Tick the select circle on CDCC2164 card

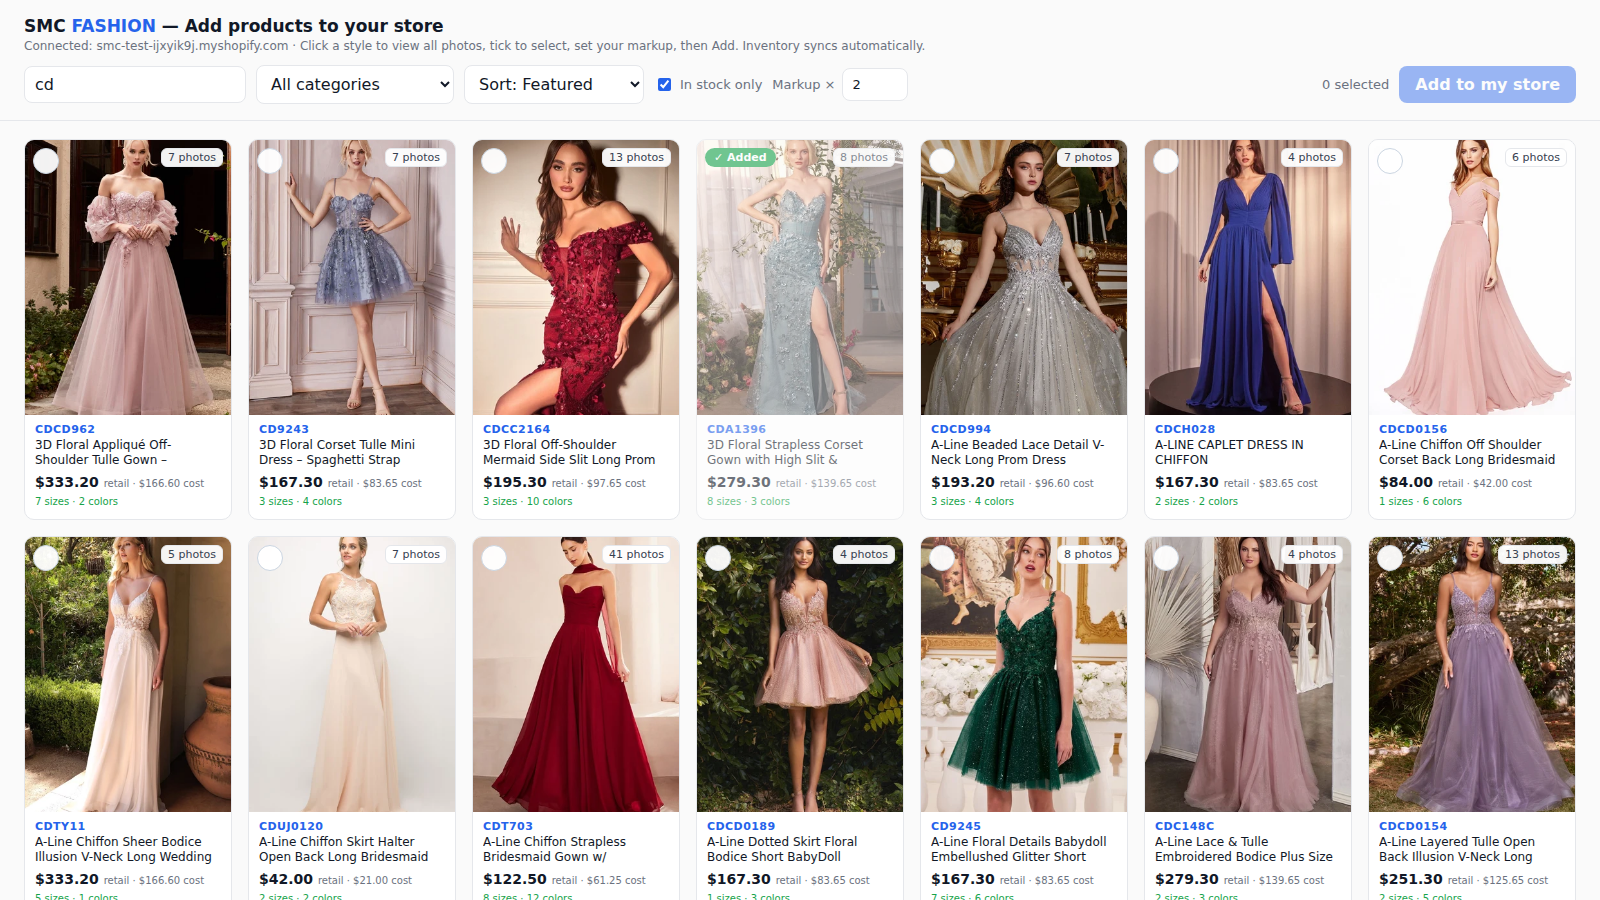(494, 161)
